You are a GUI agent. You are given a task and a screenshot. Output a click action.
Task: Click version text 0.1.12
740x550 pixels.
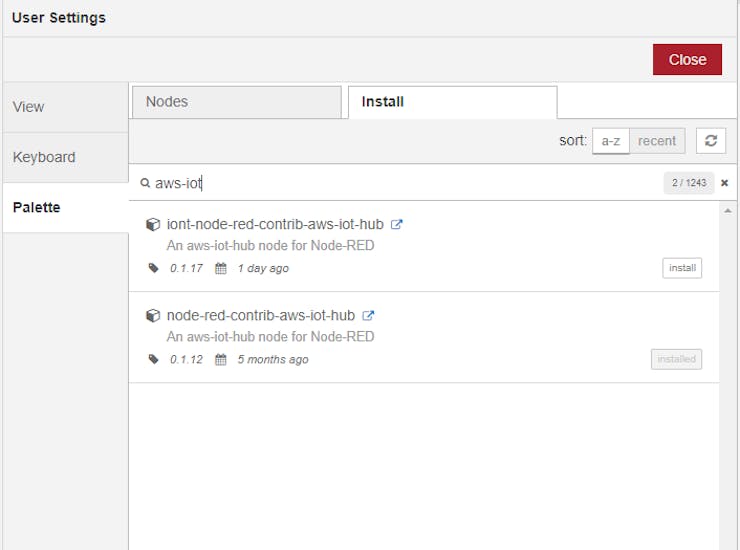(186, 359)
